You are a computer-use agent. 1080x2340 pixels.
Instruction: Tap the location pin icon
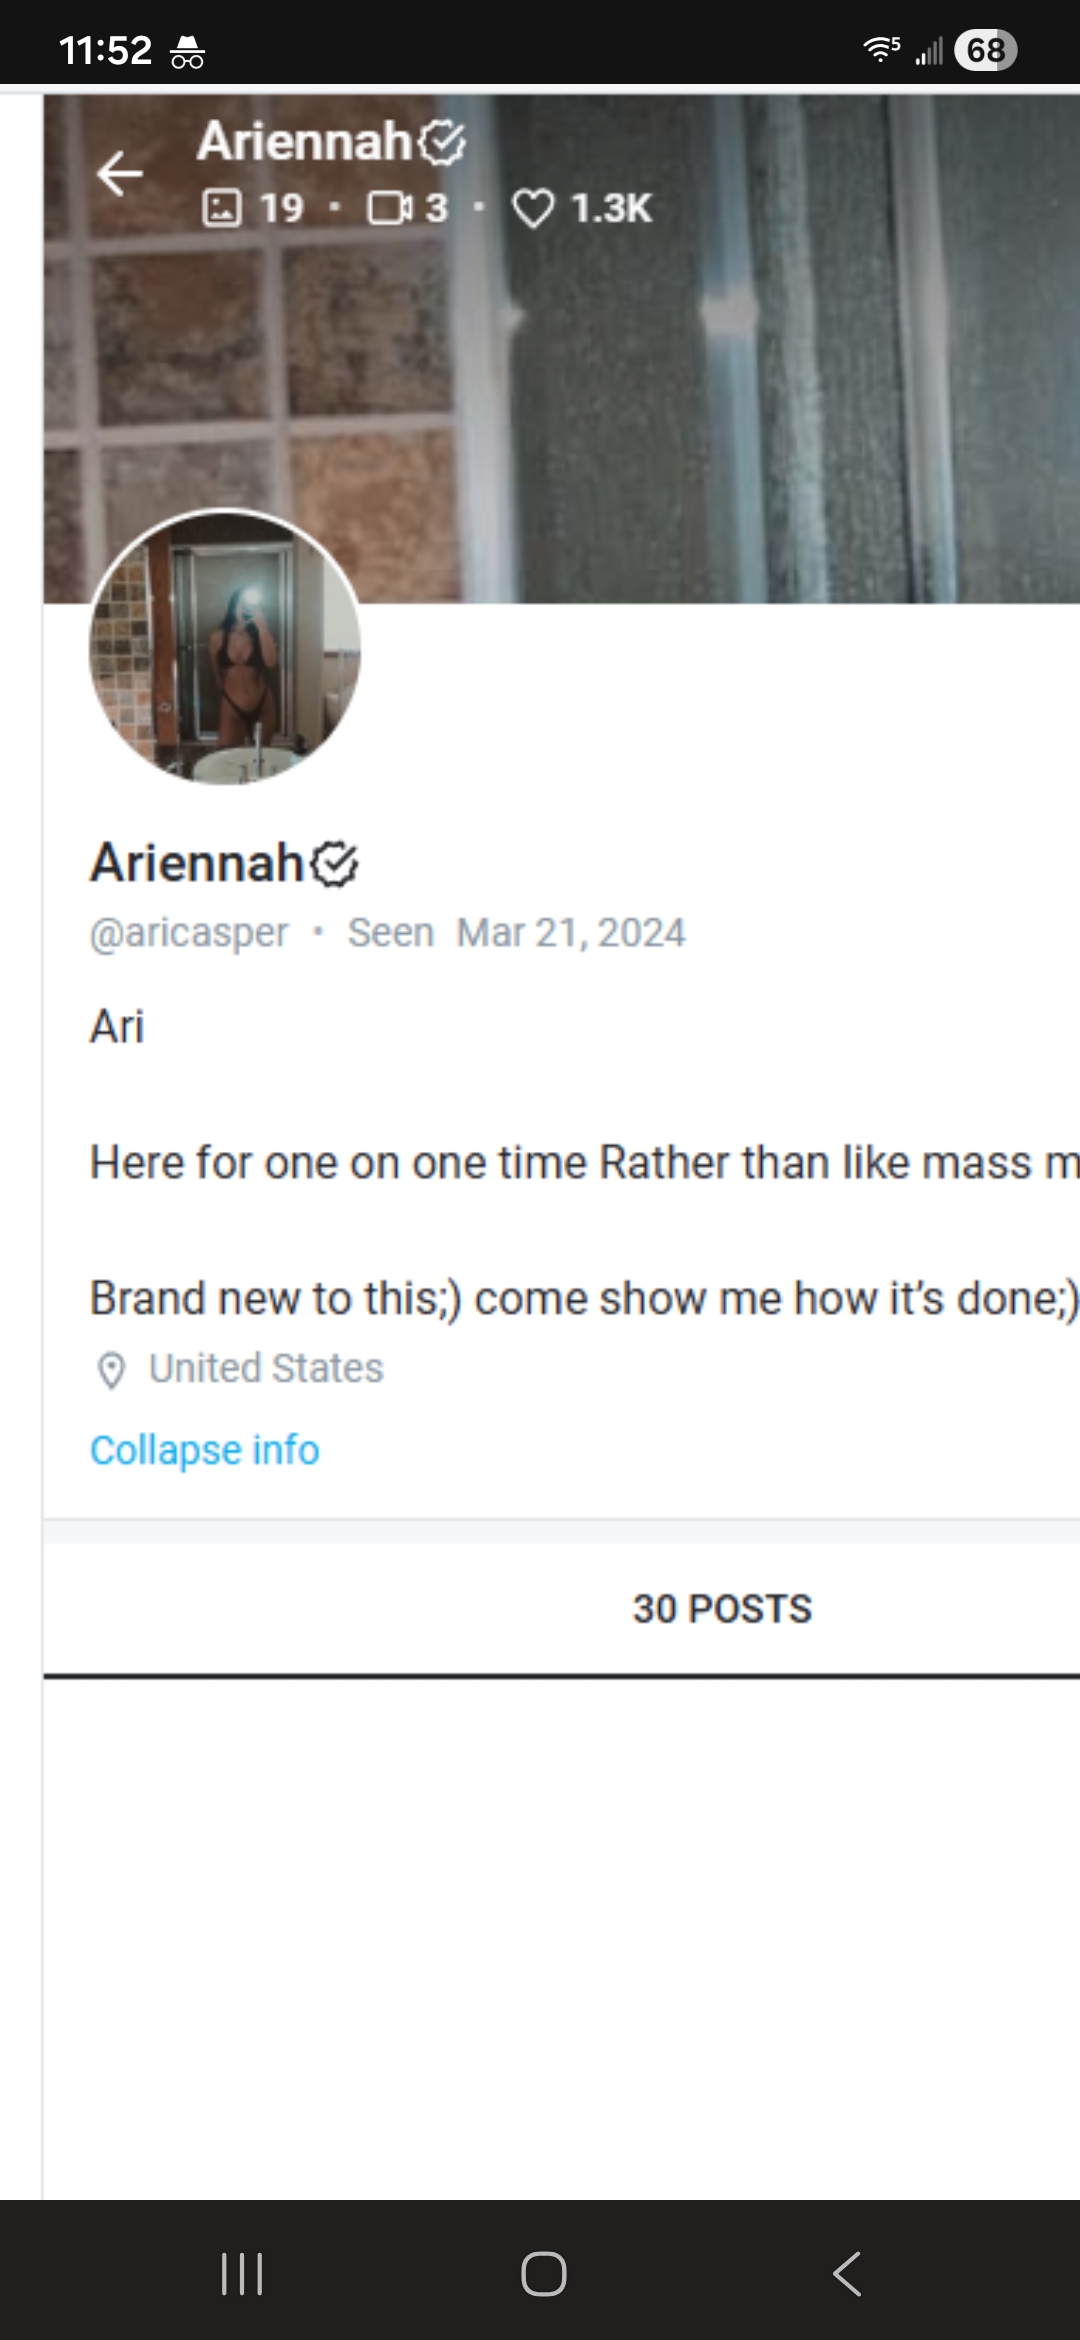[111, 1370]
